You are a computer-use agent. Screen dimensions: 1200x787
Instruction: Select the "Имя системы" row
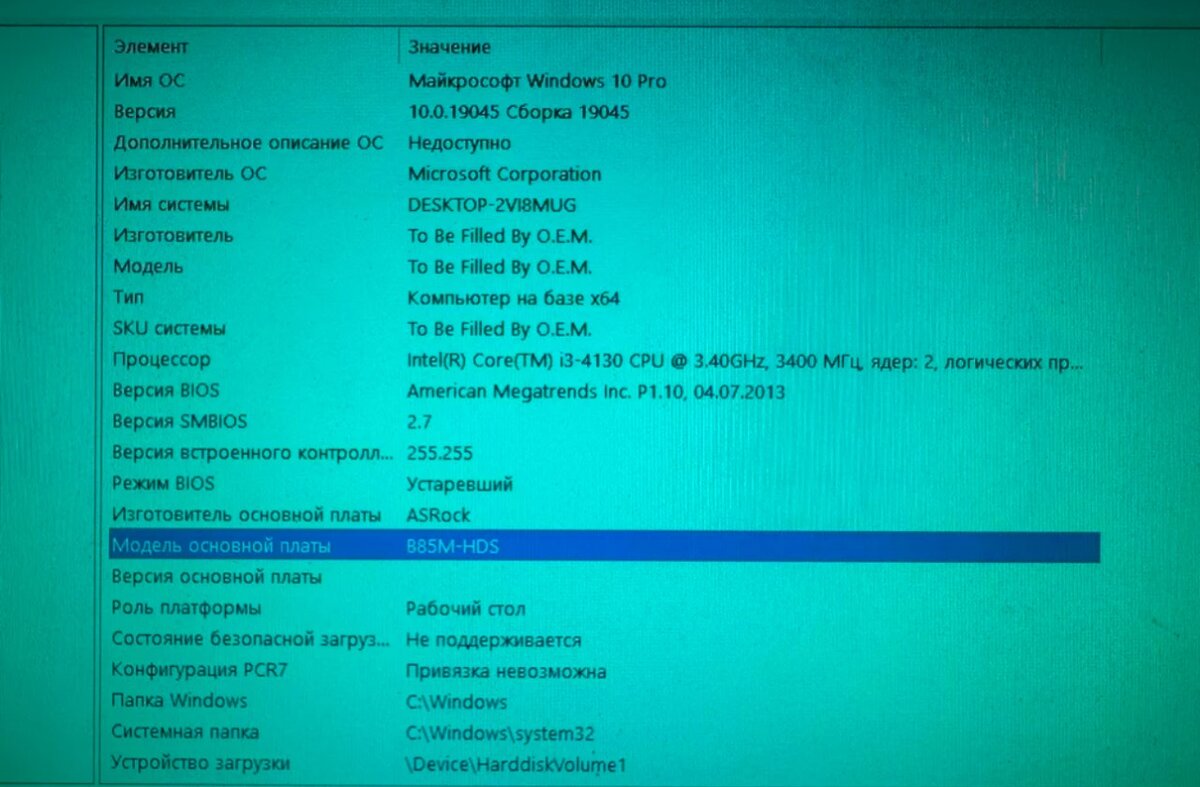[x=171, y=205]
